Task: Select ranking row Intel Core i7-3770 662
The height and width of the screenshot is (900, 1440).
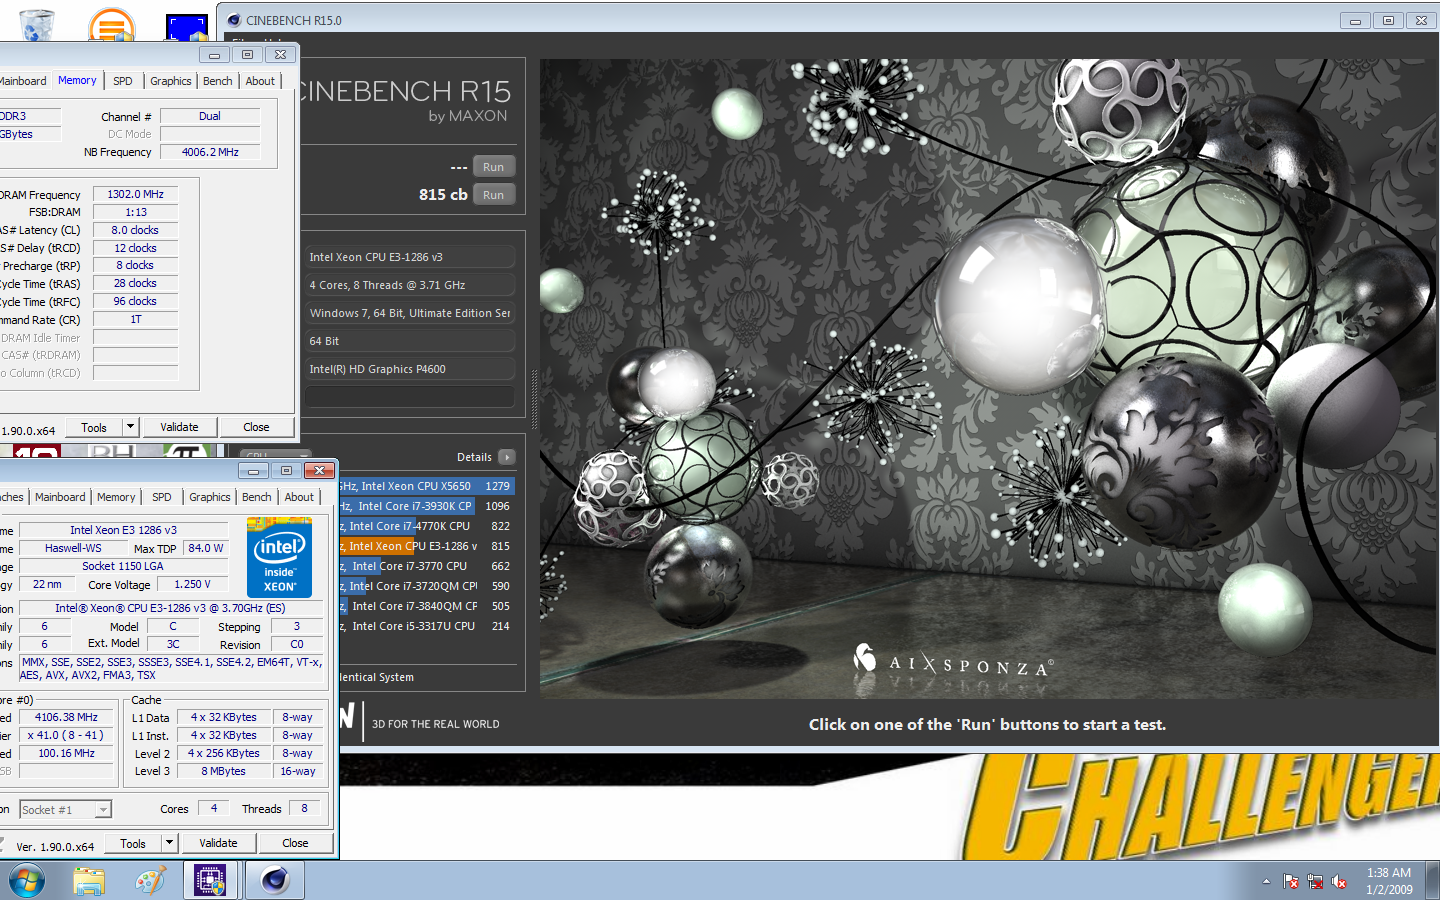Action: (x=426, y=566)
